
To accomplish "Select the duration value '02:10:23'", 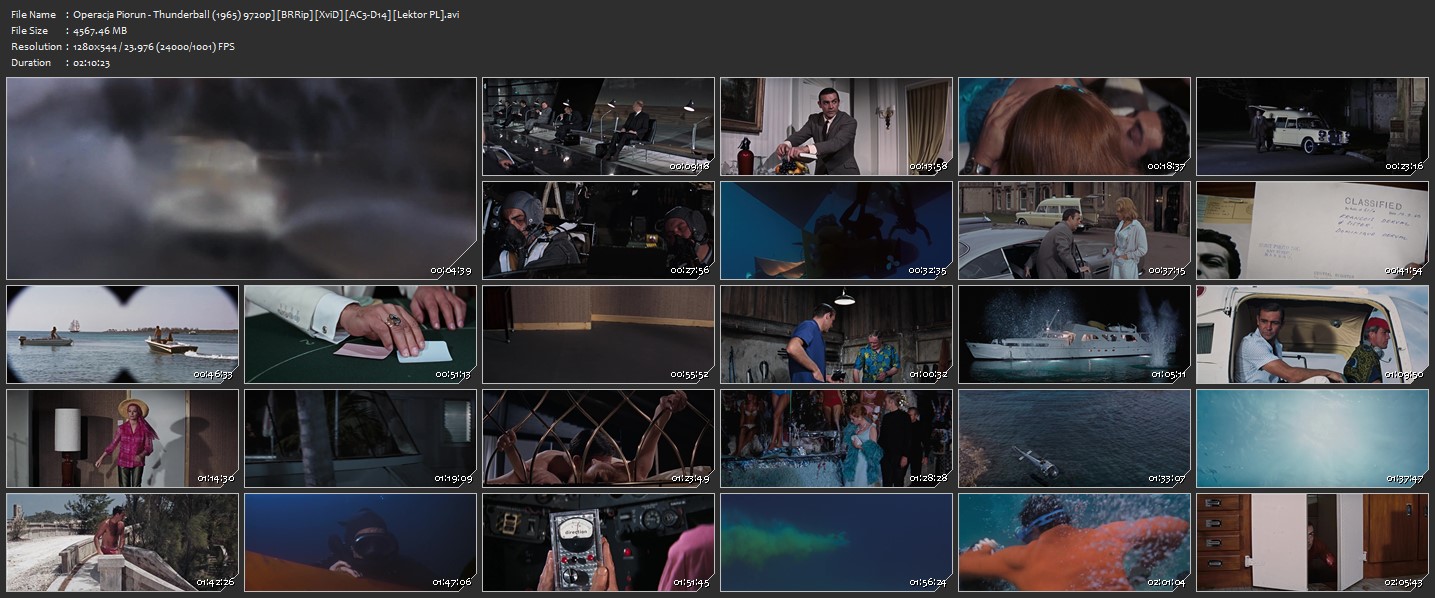I will [92, 63].
